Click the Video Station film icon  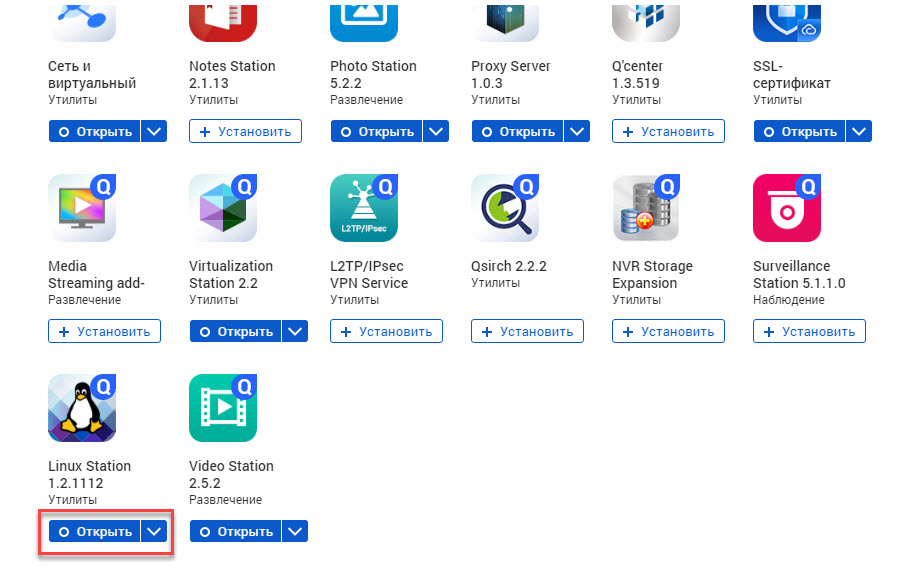223,408
